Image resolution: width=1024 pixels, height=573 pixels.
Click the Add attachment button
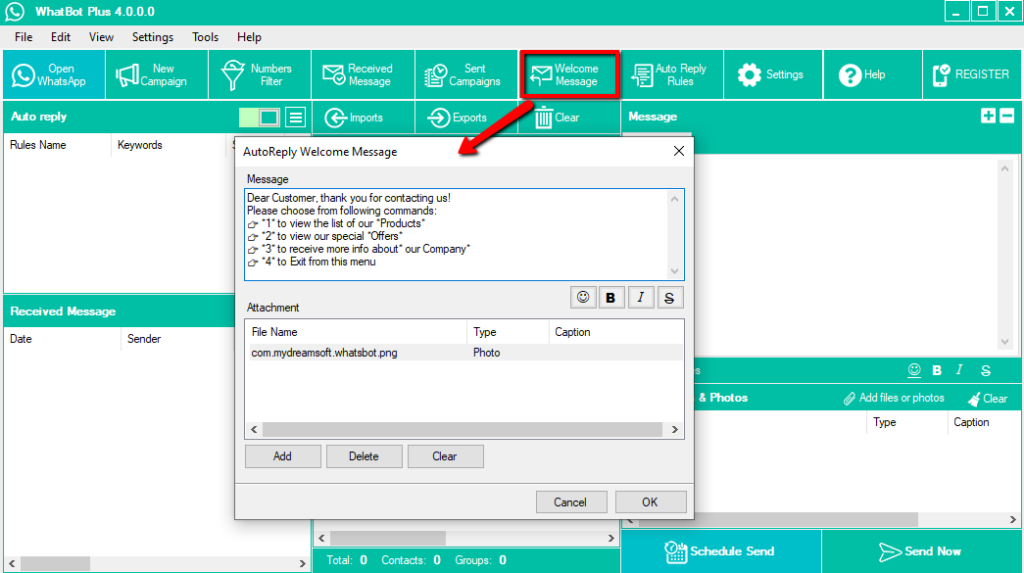click(x=283, y=456)
